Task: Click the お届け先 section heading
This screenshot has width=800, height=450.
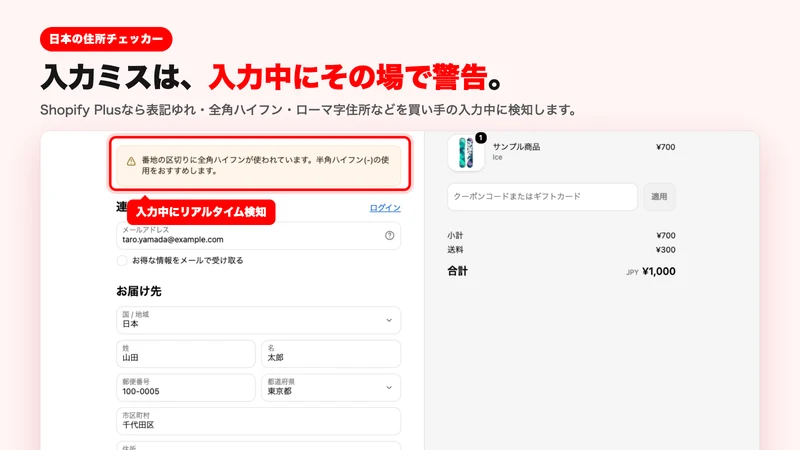Action: [x=139, y=291]
